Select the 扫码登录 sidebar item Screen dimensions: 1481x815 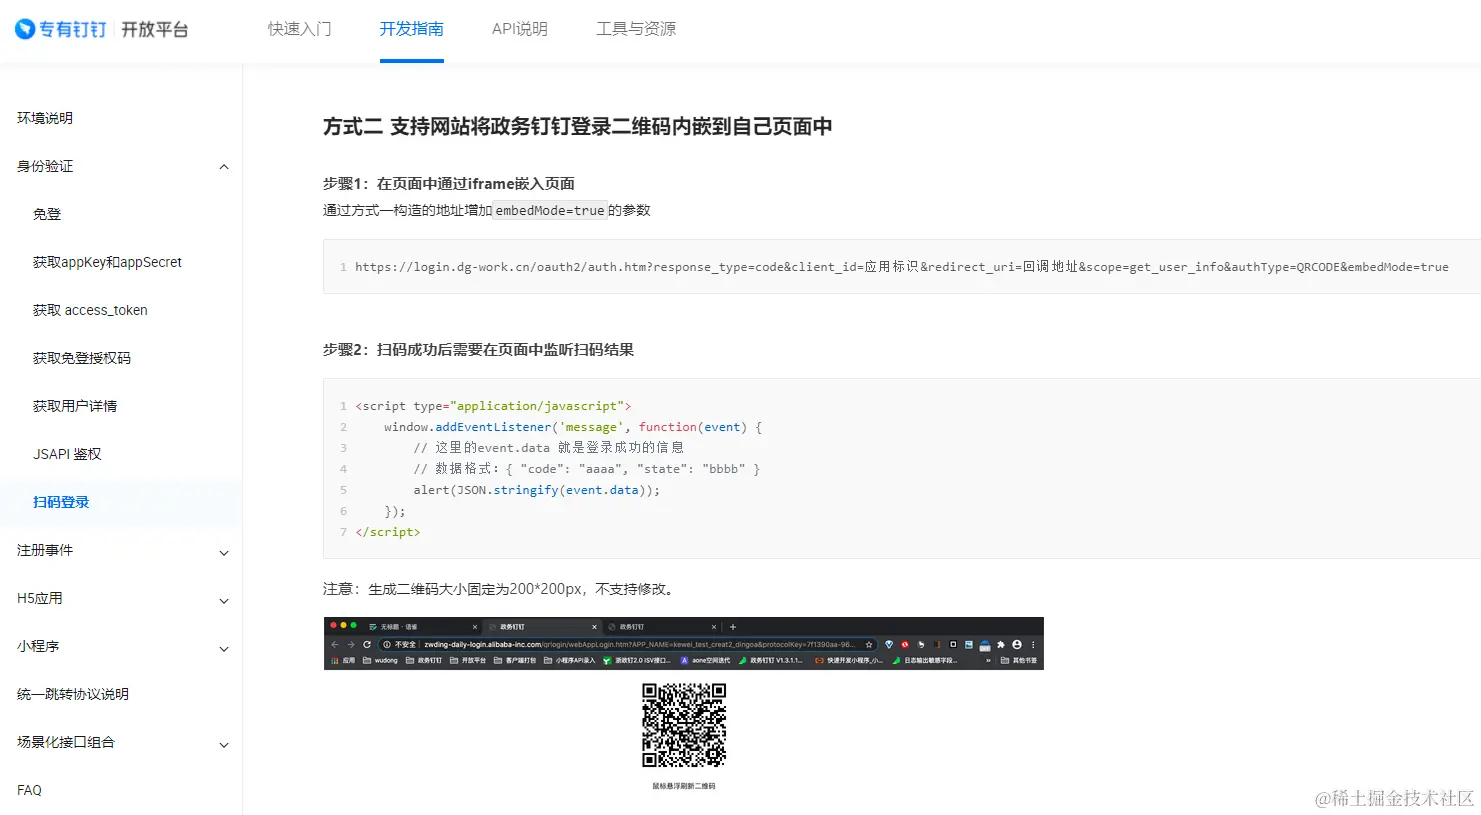click(61, 502)
